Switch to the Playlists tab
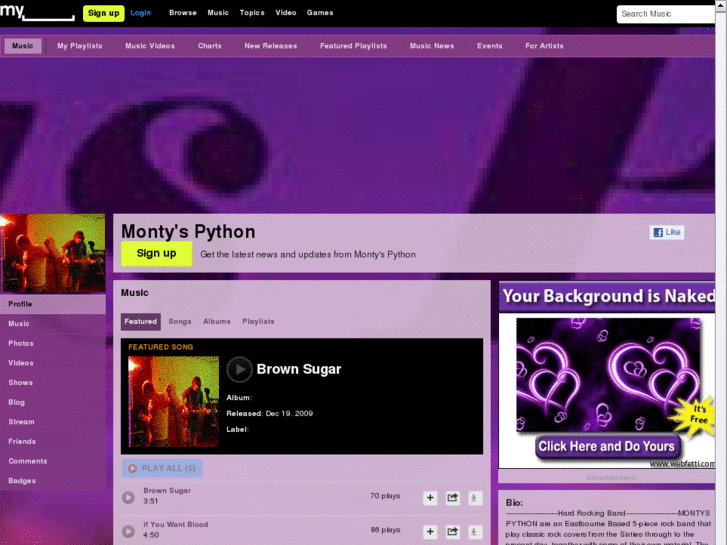Image resolution: width=727 pixels, height=545 pixels. pos(258,321)
